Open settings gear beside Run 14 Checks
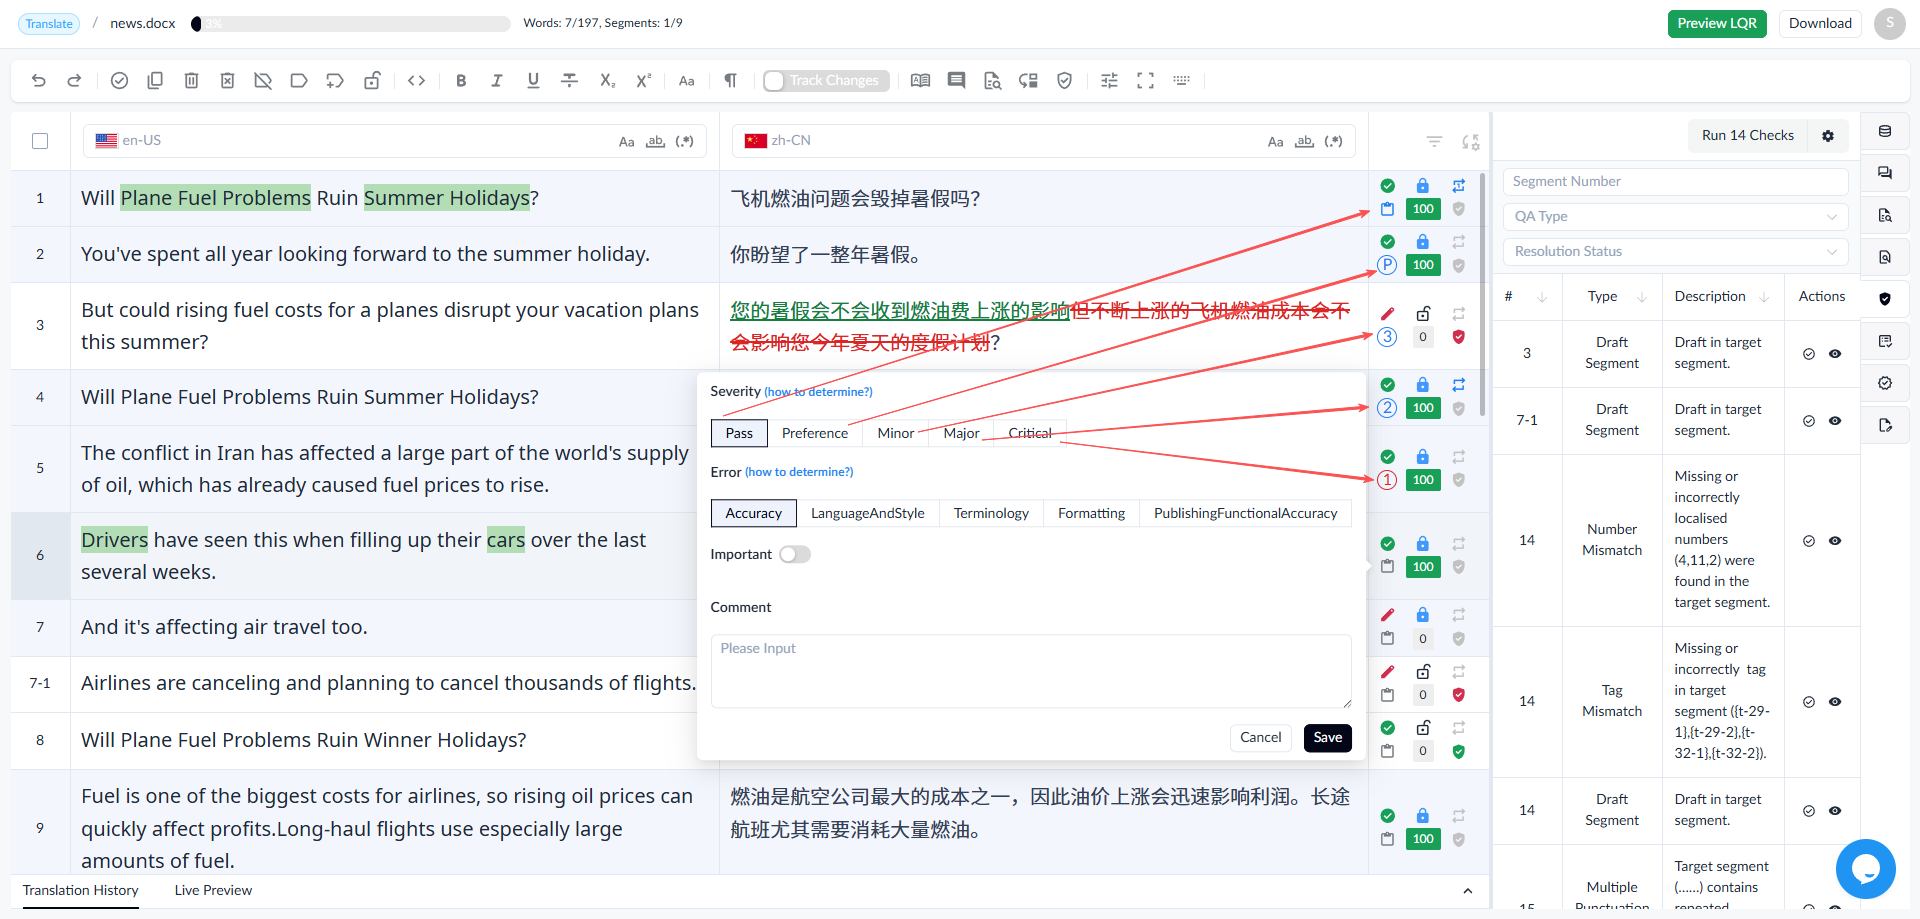This screenshot has height=919, width=1920. click(1828, 136)
